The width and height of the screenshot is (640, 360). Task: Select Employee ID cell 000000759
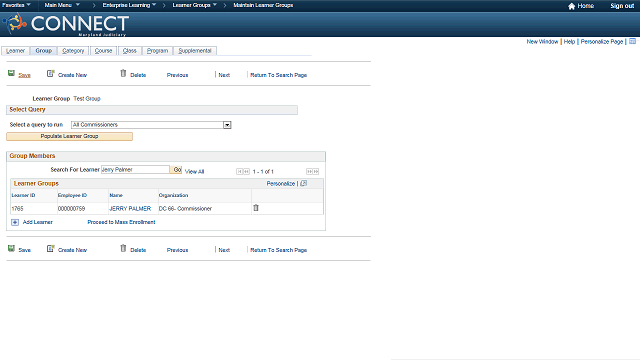(71, 209)
